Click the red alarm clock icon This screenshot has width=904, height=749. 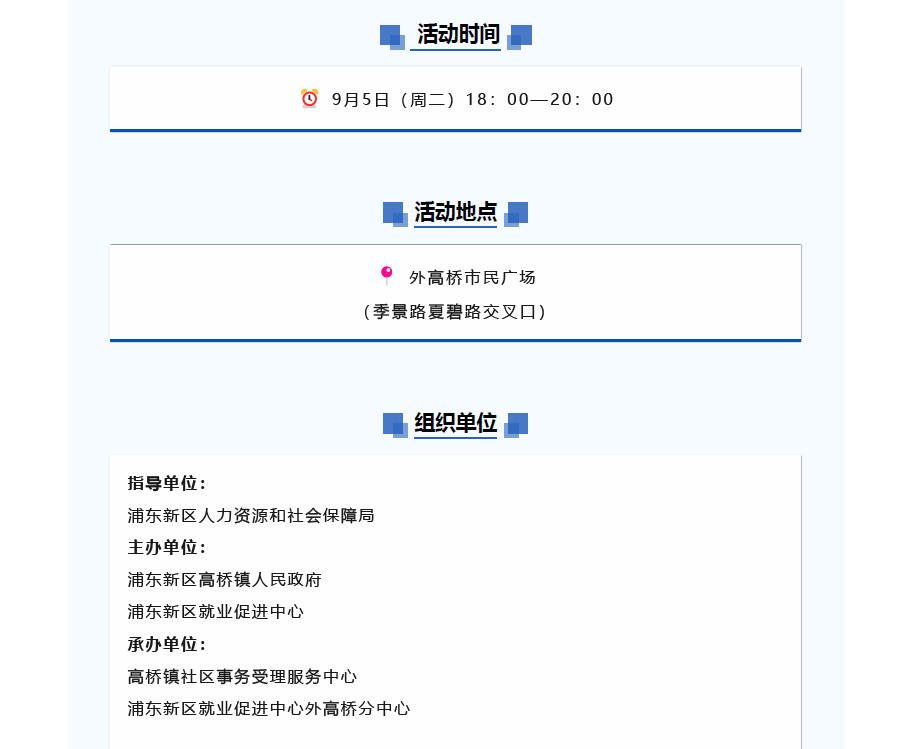click(309, 98)
